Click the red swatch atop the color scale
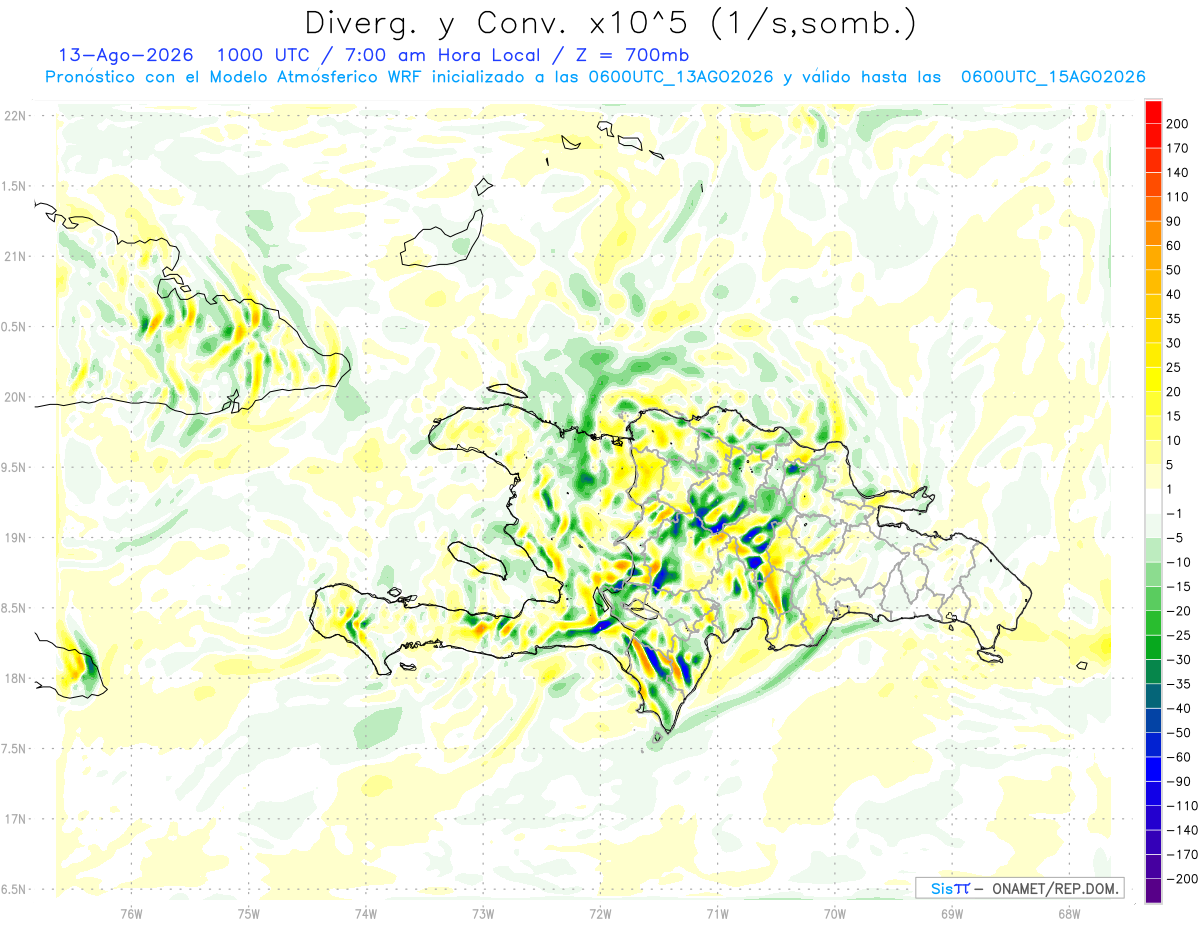The height and width of the screenshot is (927, 1200). (1153, 112)
